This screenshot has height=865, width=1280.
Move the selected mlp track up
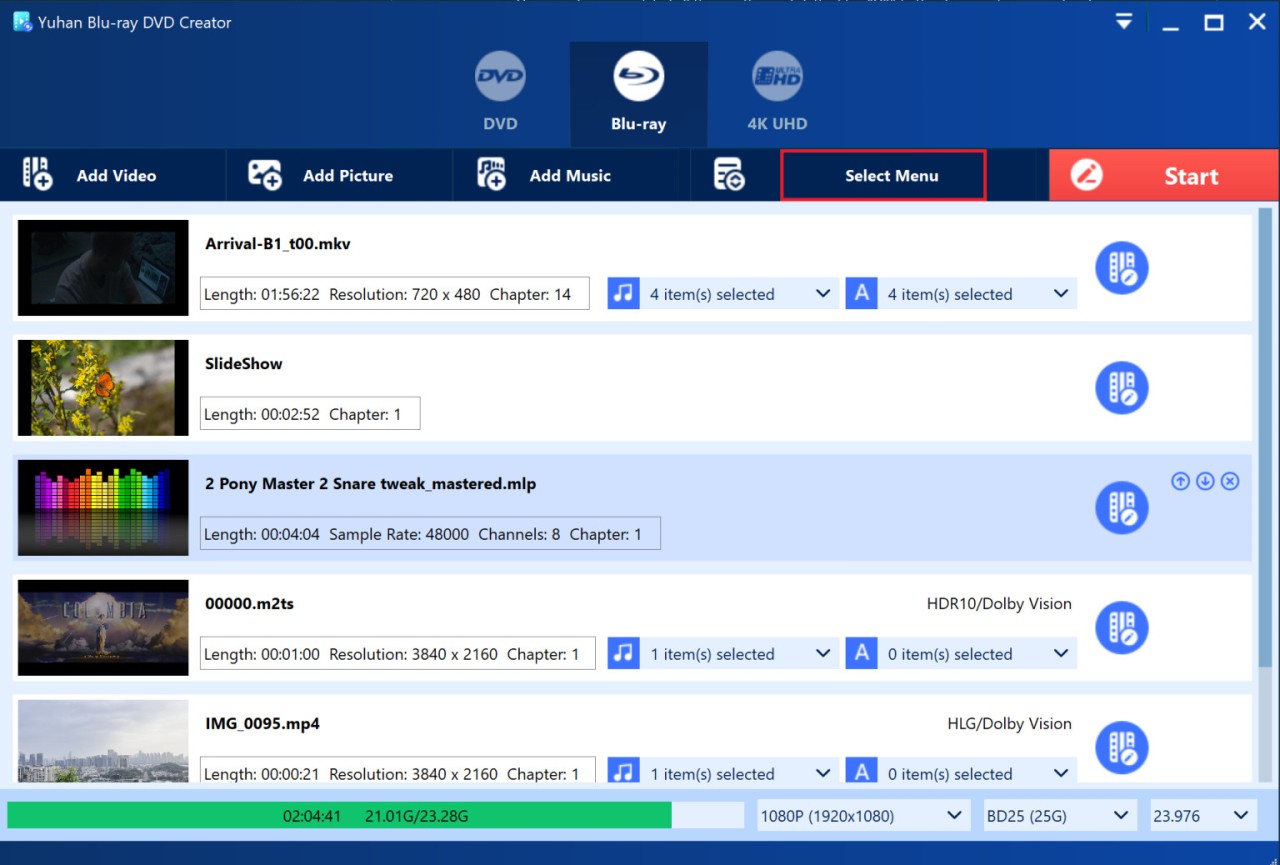[1180, 481]
